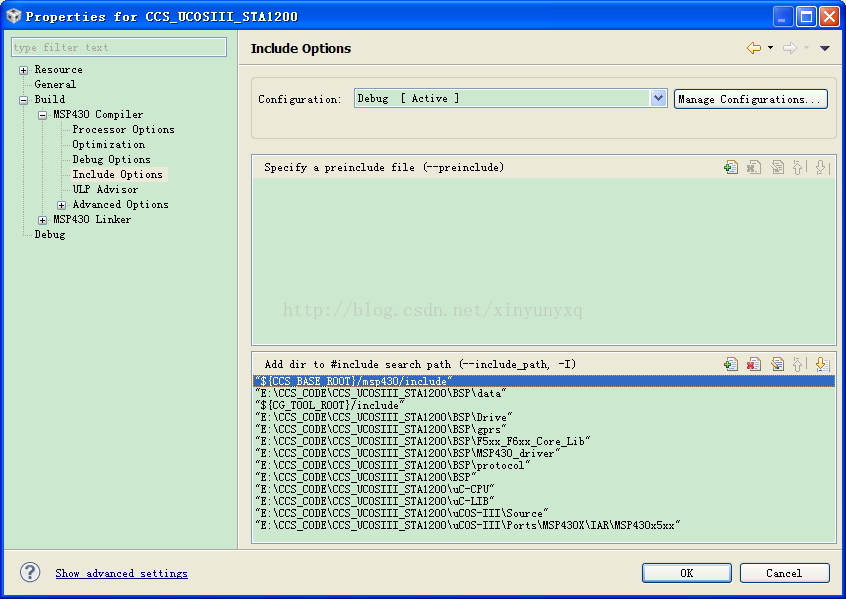Select Processor Options page

[x=124, y=130]
